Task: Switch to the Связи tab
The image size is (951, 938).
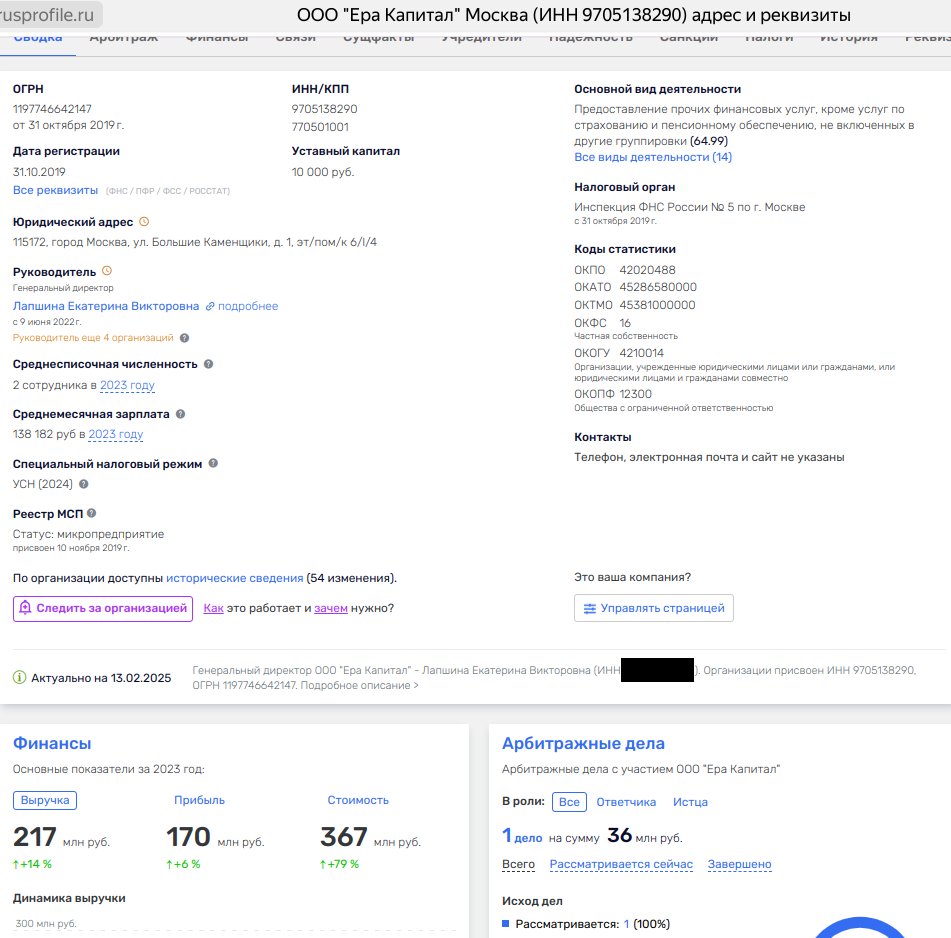Action: pyautogui.click(x=295, y=39)
